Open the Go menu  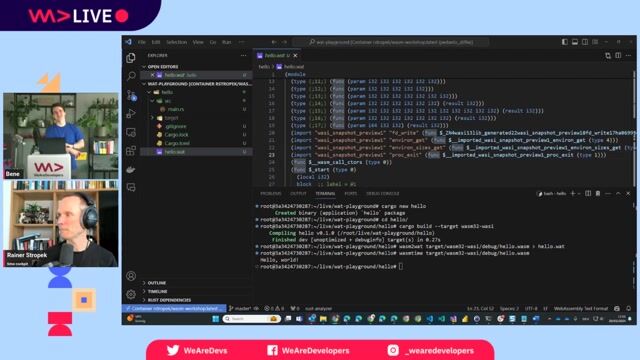pos(213,42)
